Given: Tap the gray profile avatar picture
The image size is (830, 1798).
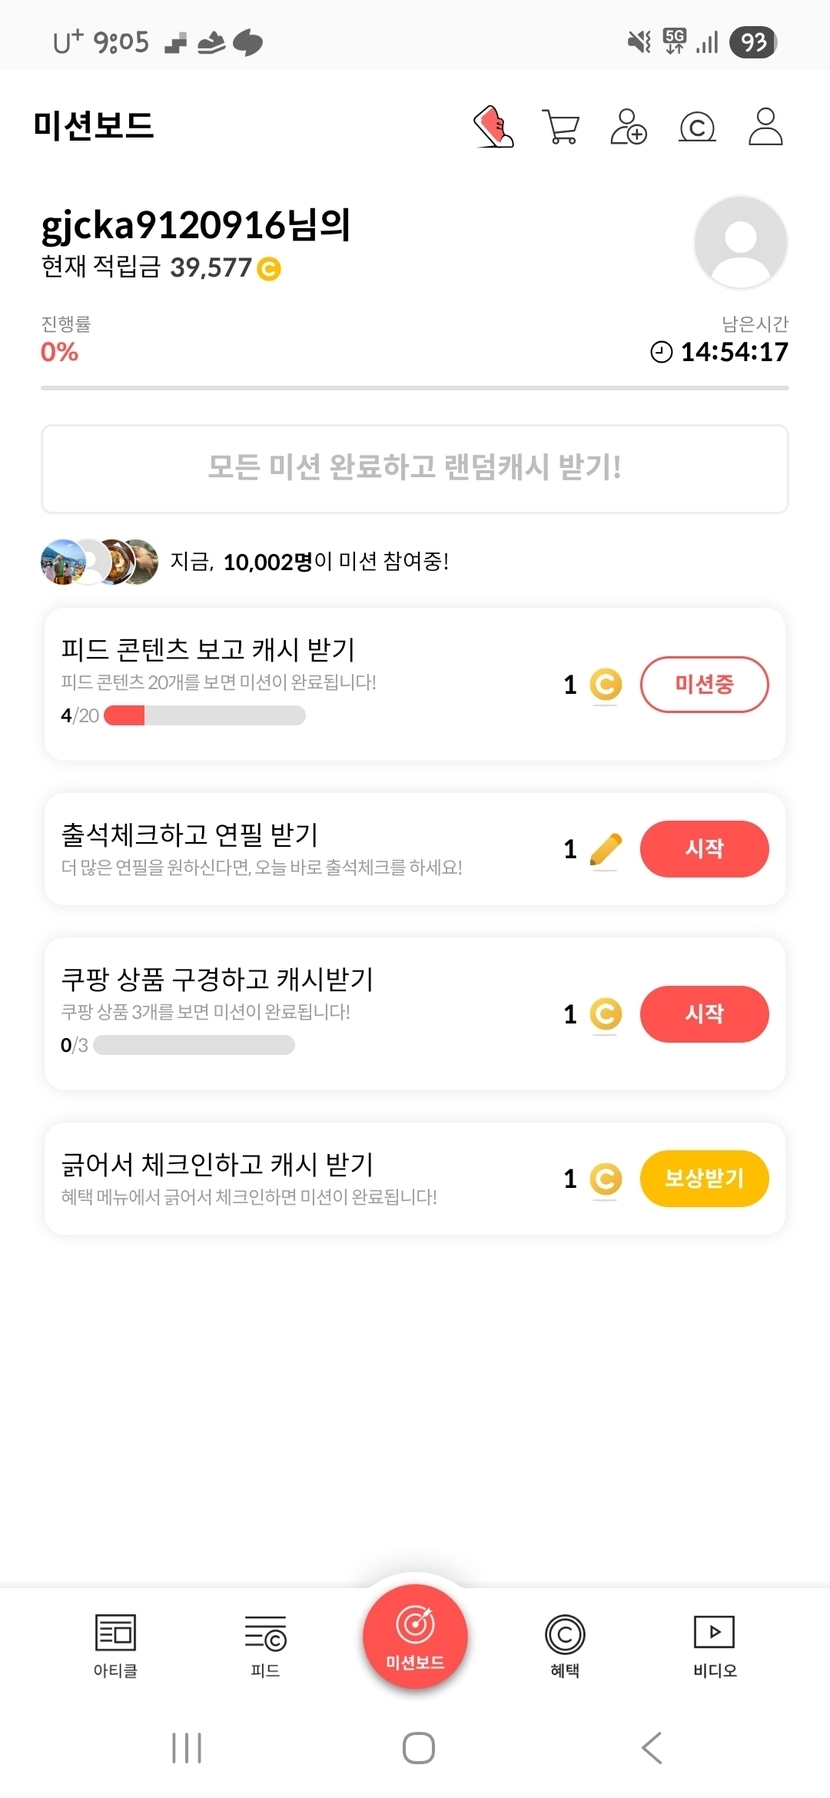Looking at the screenshot, I should tap(740, 242).
